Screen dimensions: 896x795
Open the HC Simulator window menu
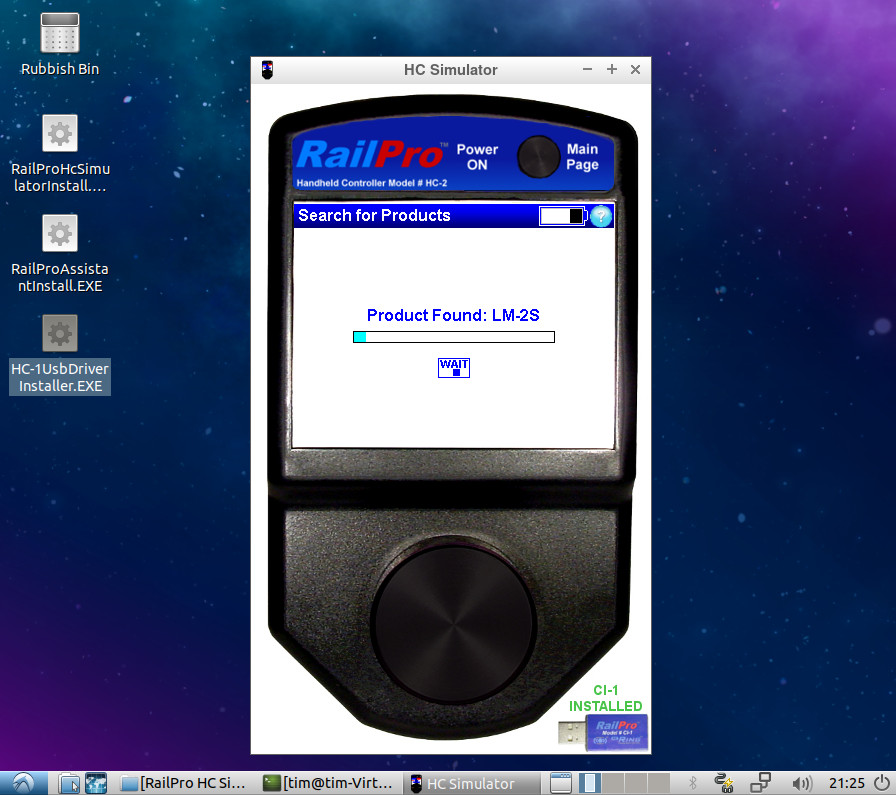tap(266, 69)
